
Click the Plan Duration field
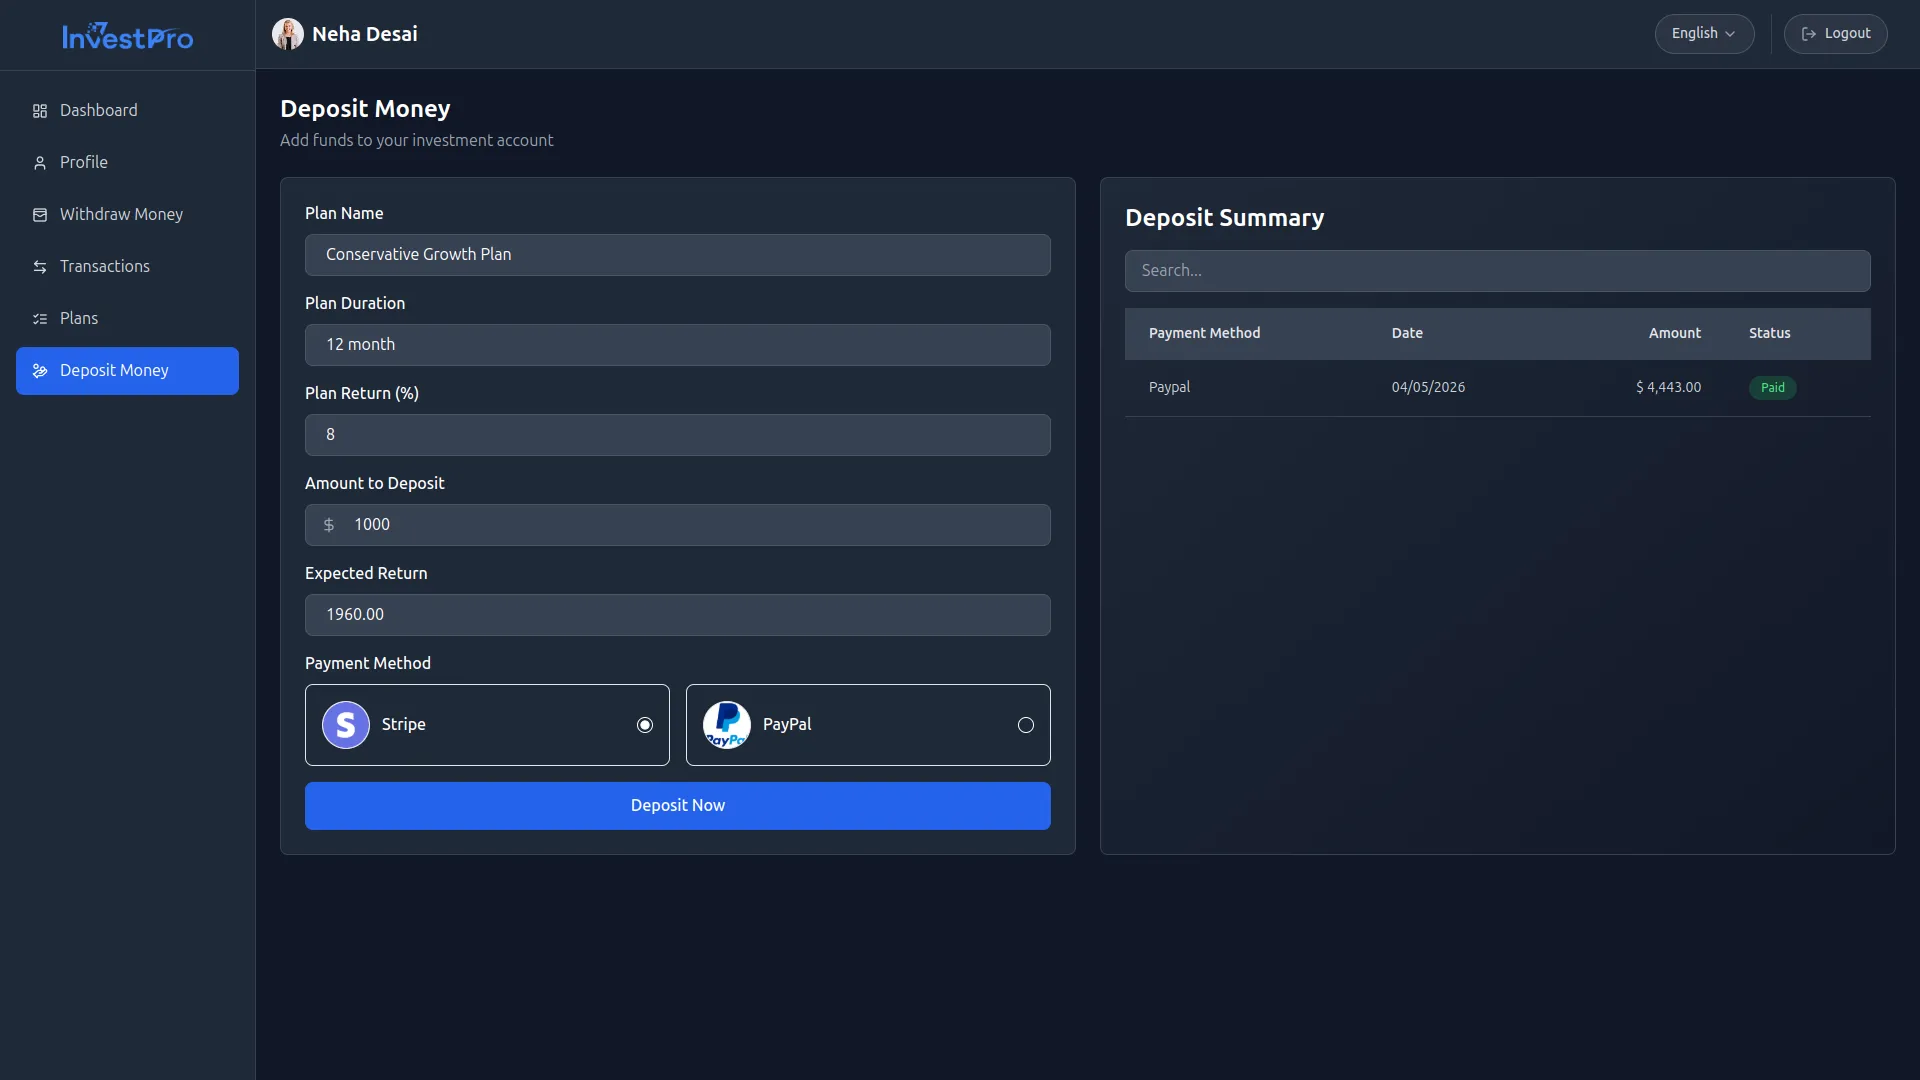[x=678, y=345]
